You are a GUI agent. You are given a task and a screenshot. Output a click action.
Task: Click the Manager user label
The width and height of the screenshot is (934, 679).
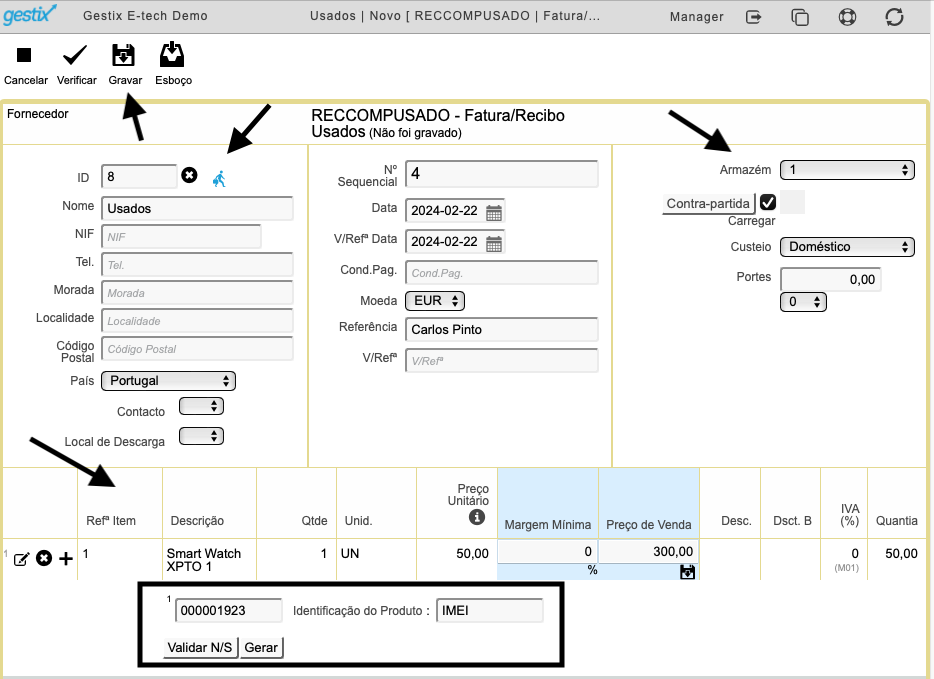(696, 17)
